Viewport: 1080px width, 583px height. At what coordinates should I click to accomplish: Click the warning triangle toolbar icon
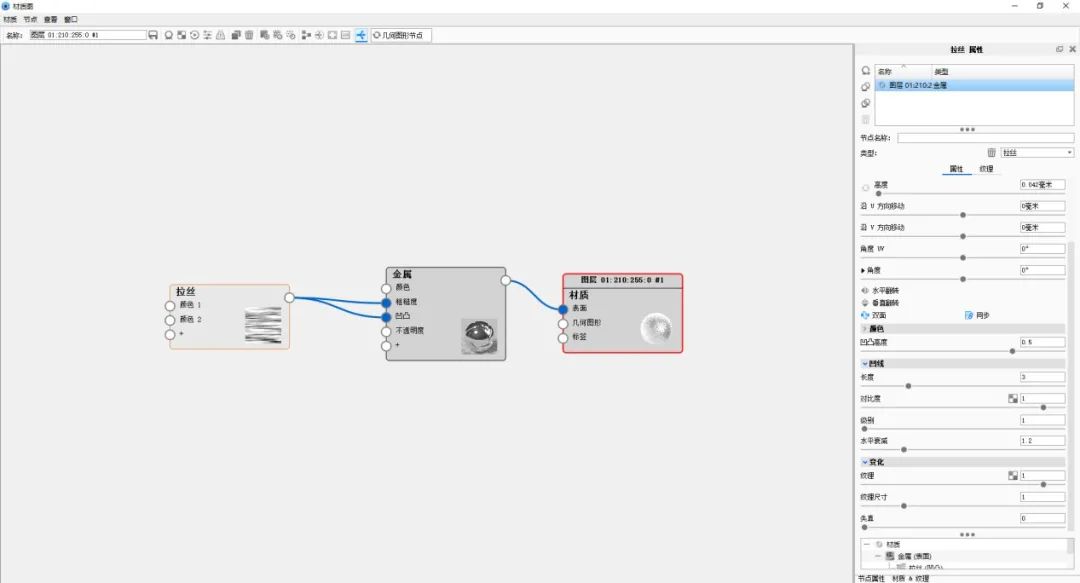tap(220, 35)
